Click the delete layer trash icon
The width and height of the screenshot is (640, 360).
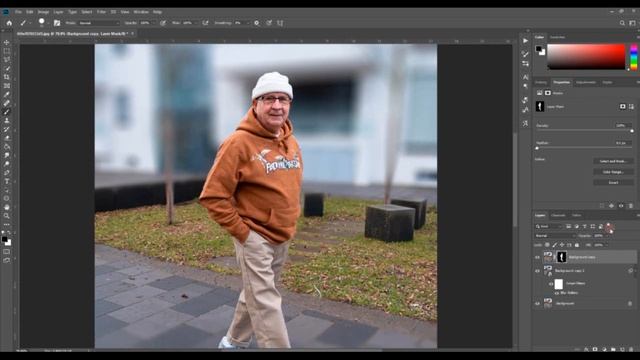click(x=631, y=349)
